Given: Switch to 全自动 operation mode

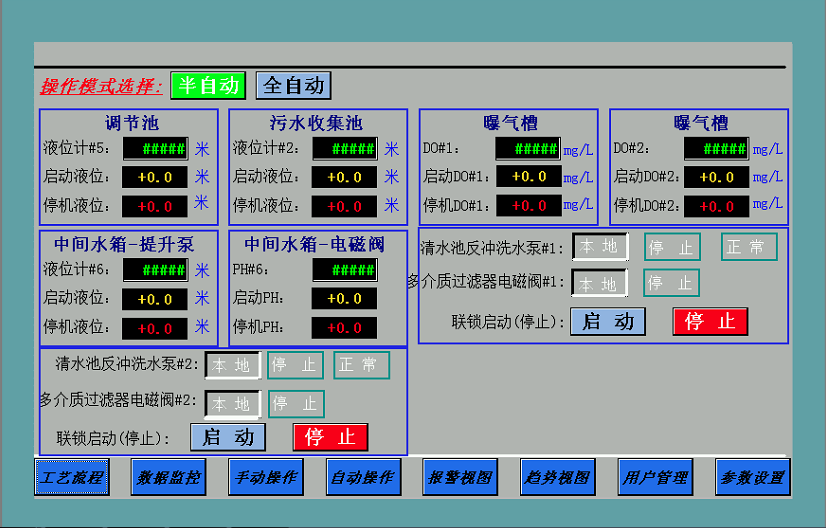Looking at the screenshot, I should pyautogui.click(x=293, y=85).
